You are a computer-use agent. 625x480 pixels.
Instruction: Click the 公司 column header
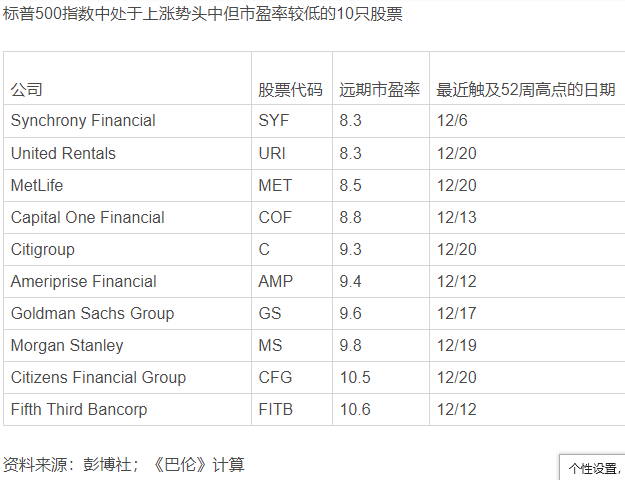point(27,90)
